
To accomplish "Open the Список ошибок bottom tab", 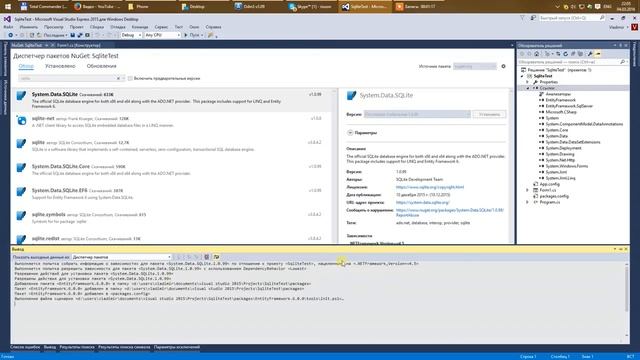I will click(x=25, y=347).
